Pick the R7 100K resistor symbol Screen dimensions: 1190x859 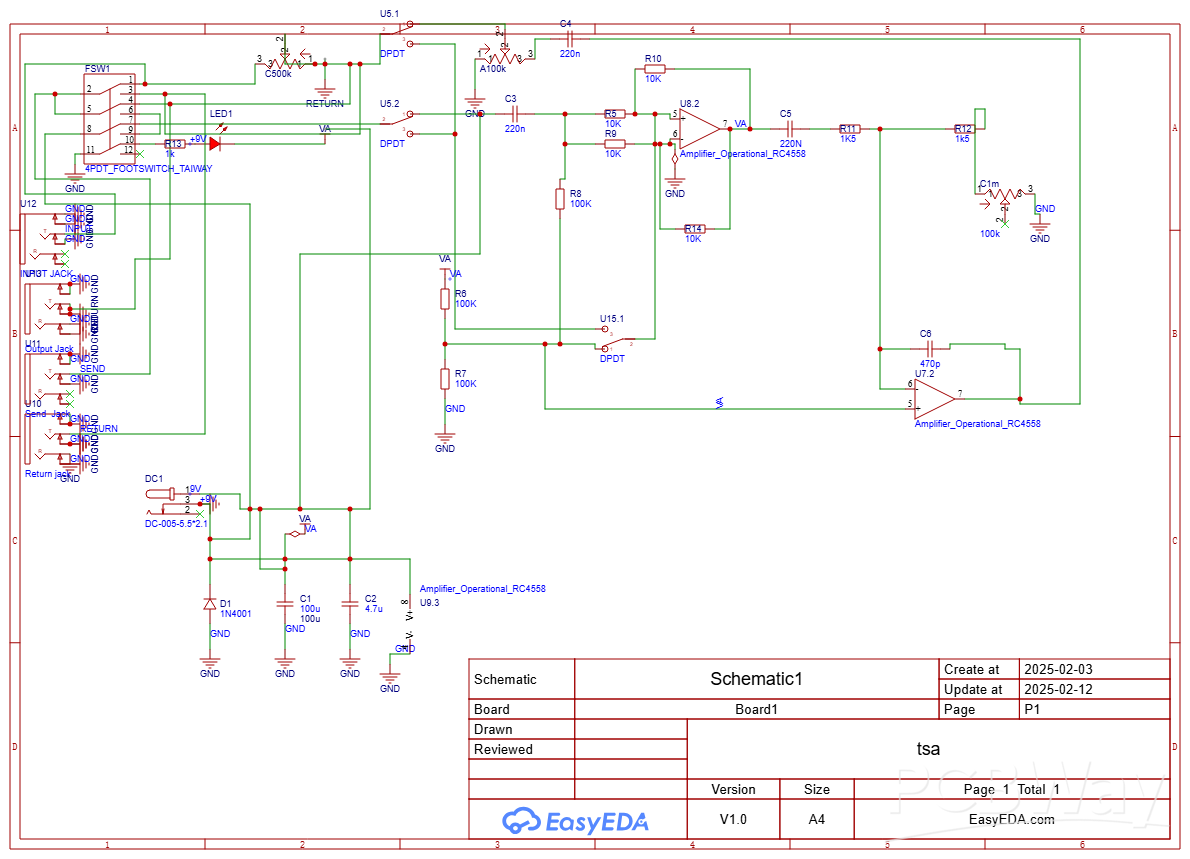point(445,378)
